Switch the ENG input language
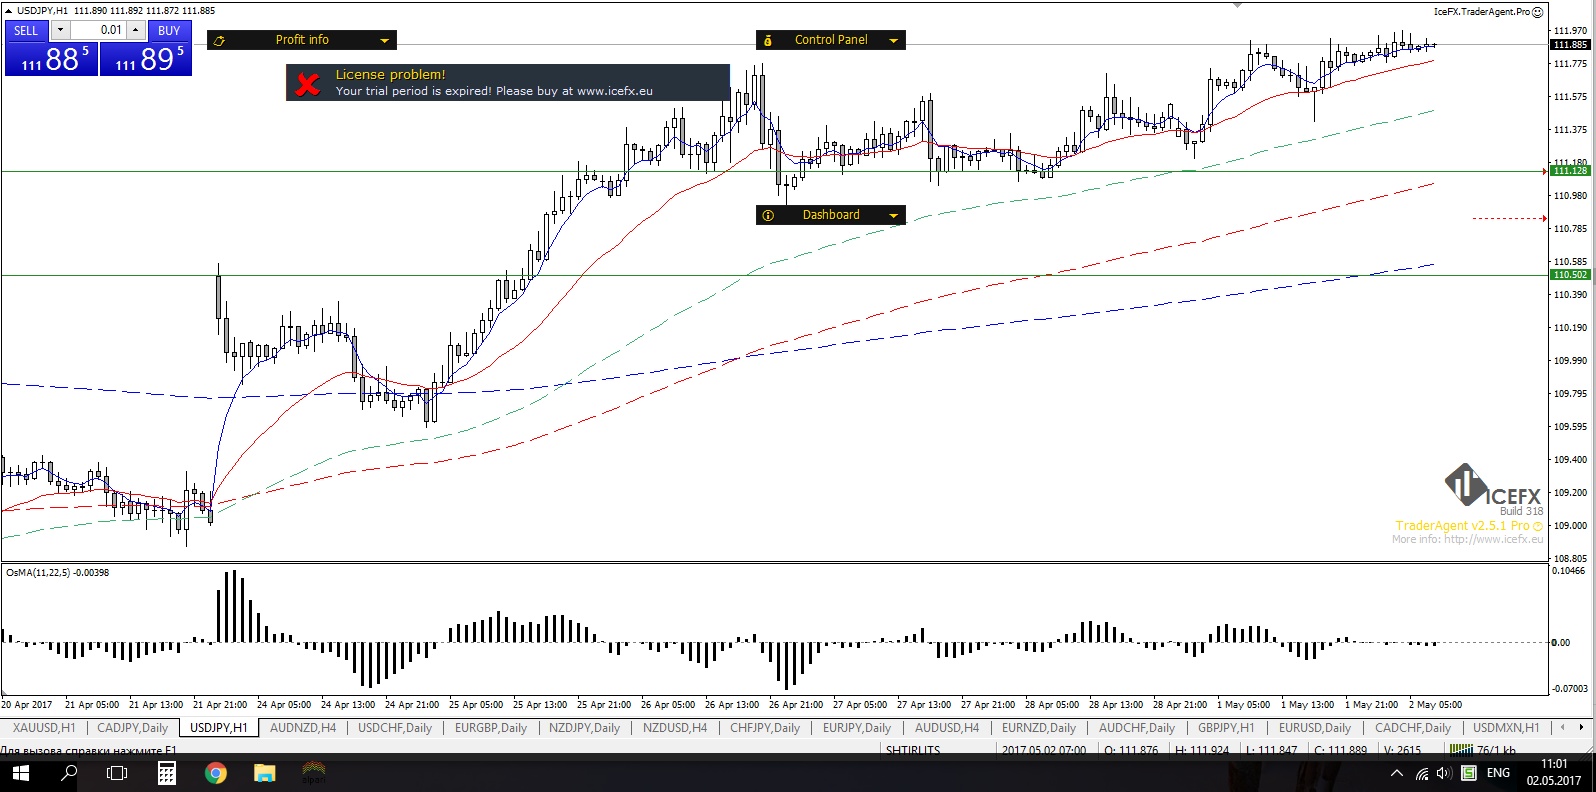 click(x=1498, y=773)
